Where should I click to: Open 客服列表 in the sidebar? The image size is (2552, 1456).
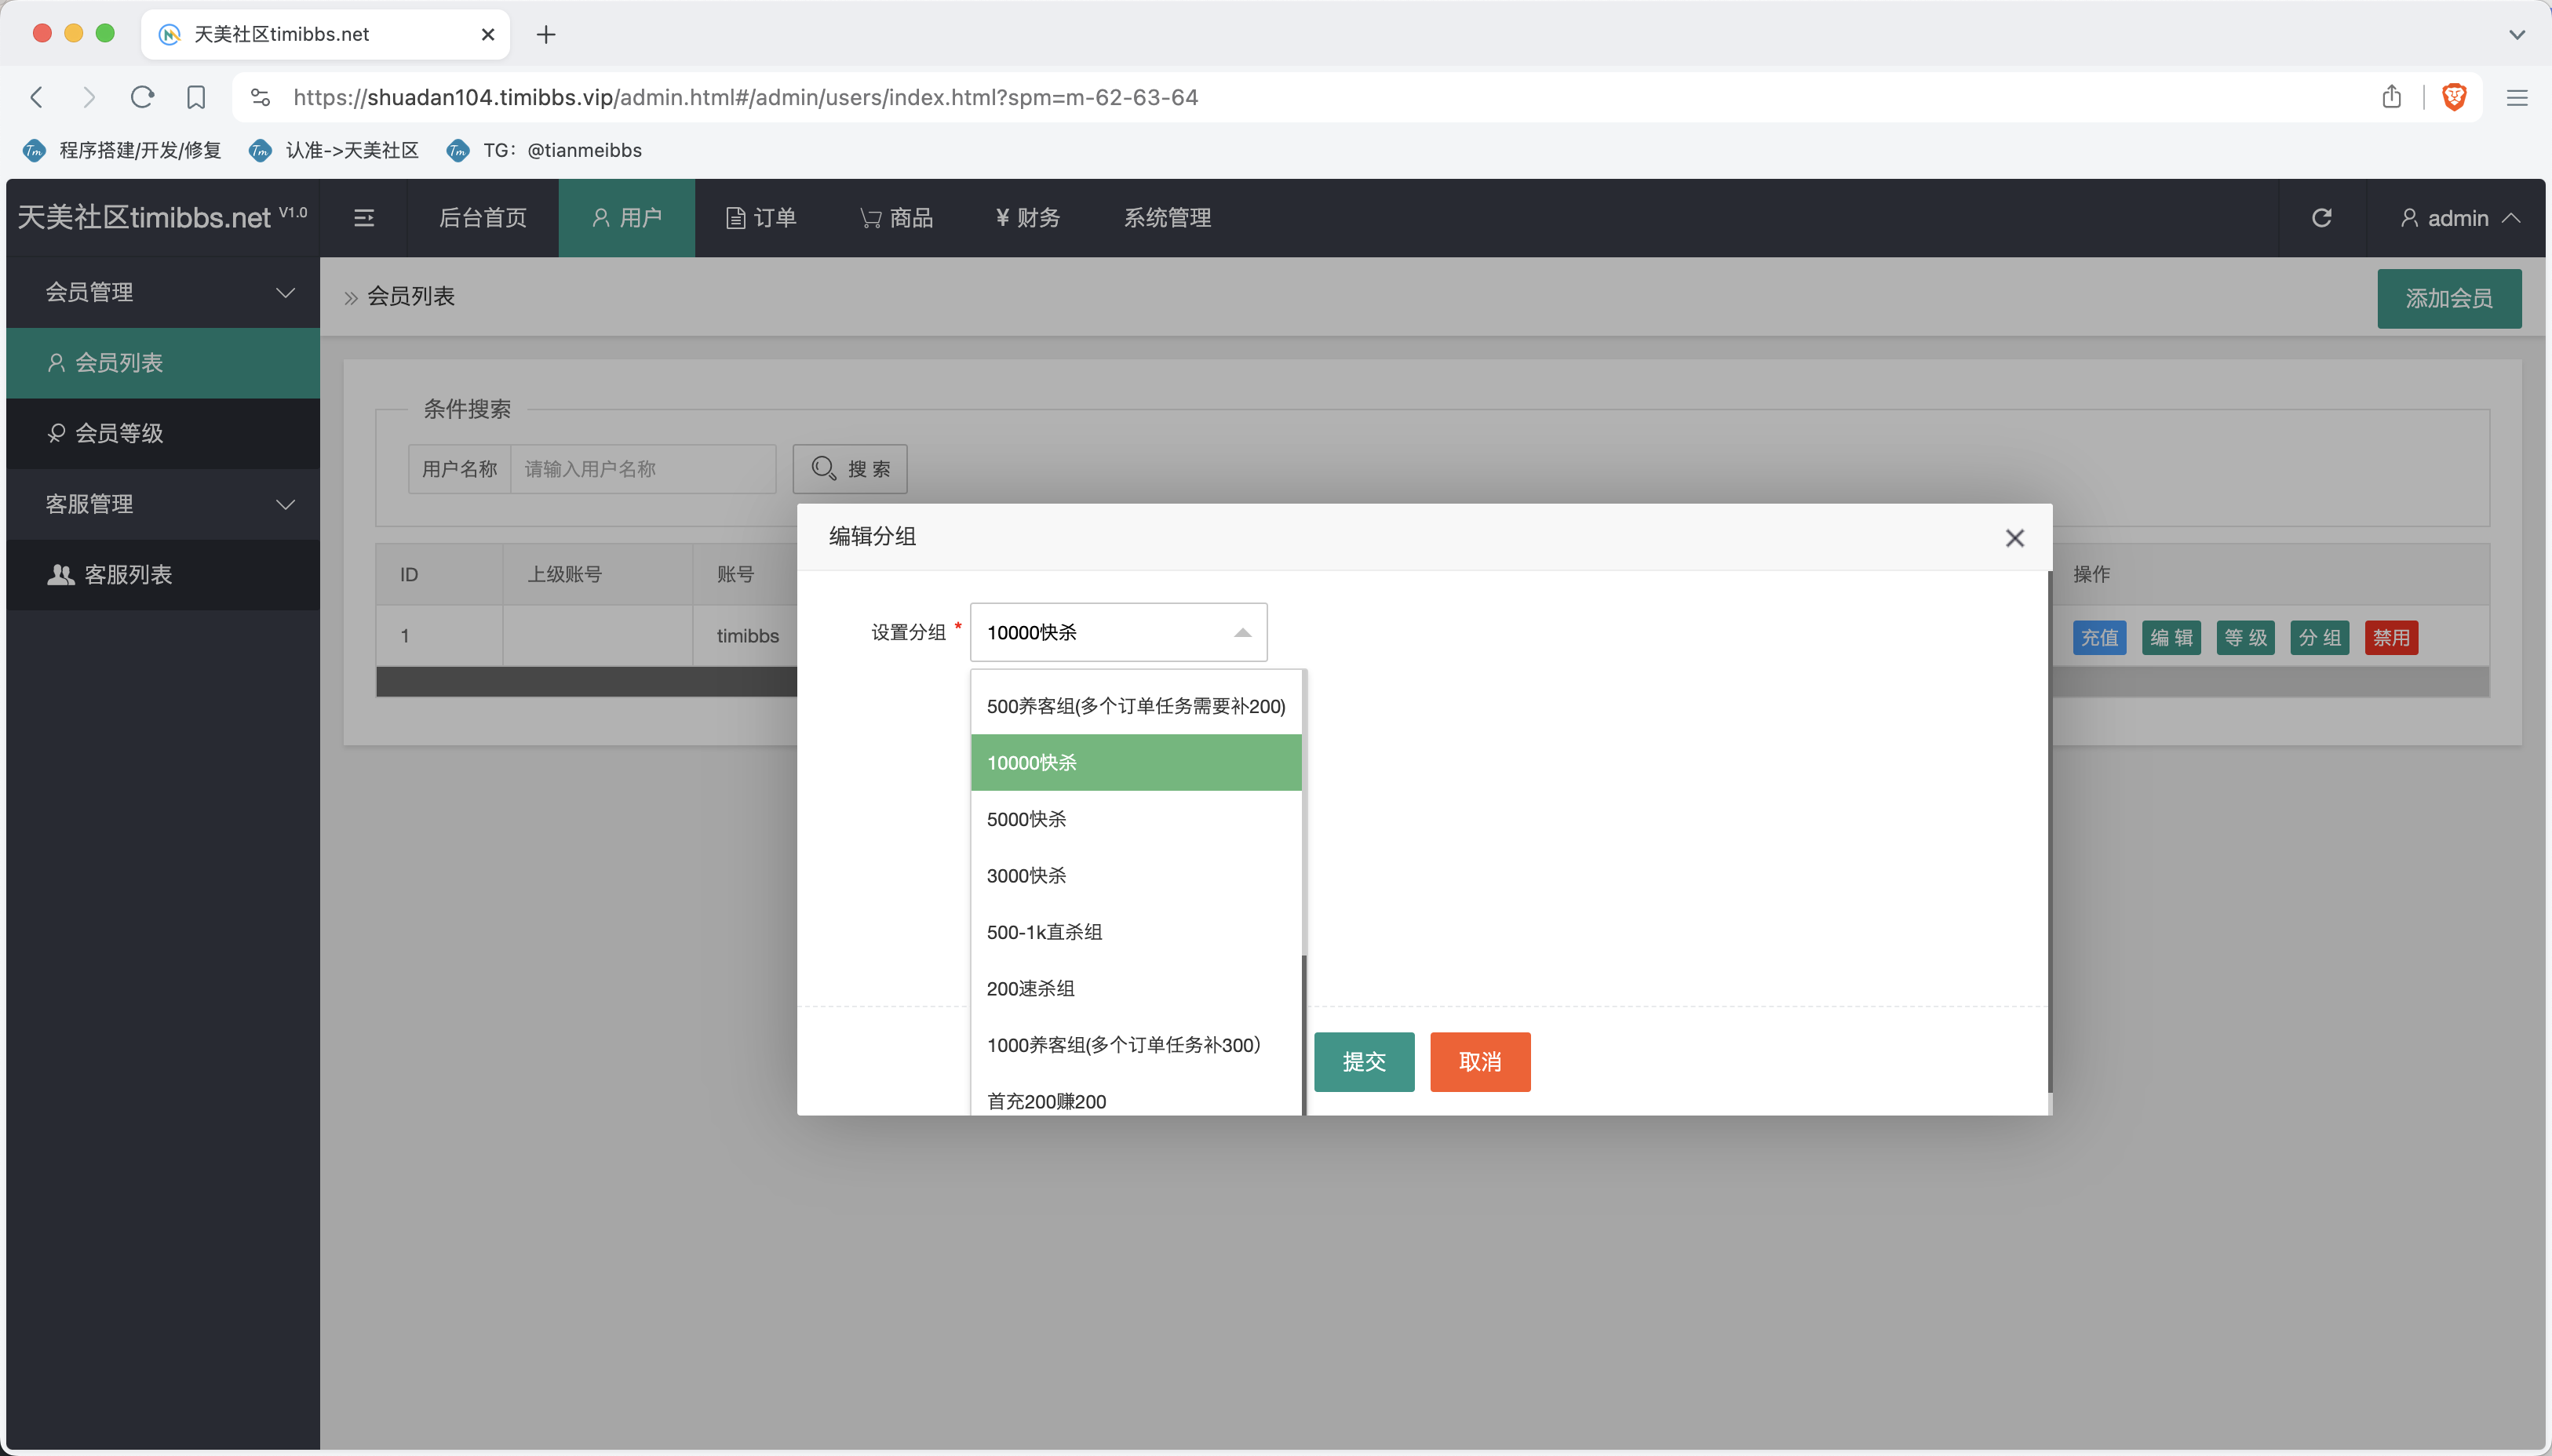[127, 574]
